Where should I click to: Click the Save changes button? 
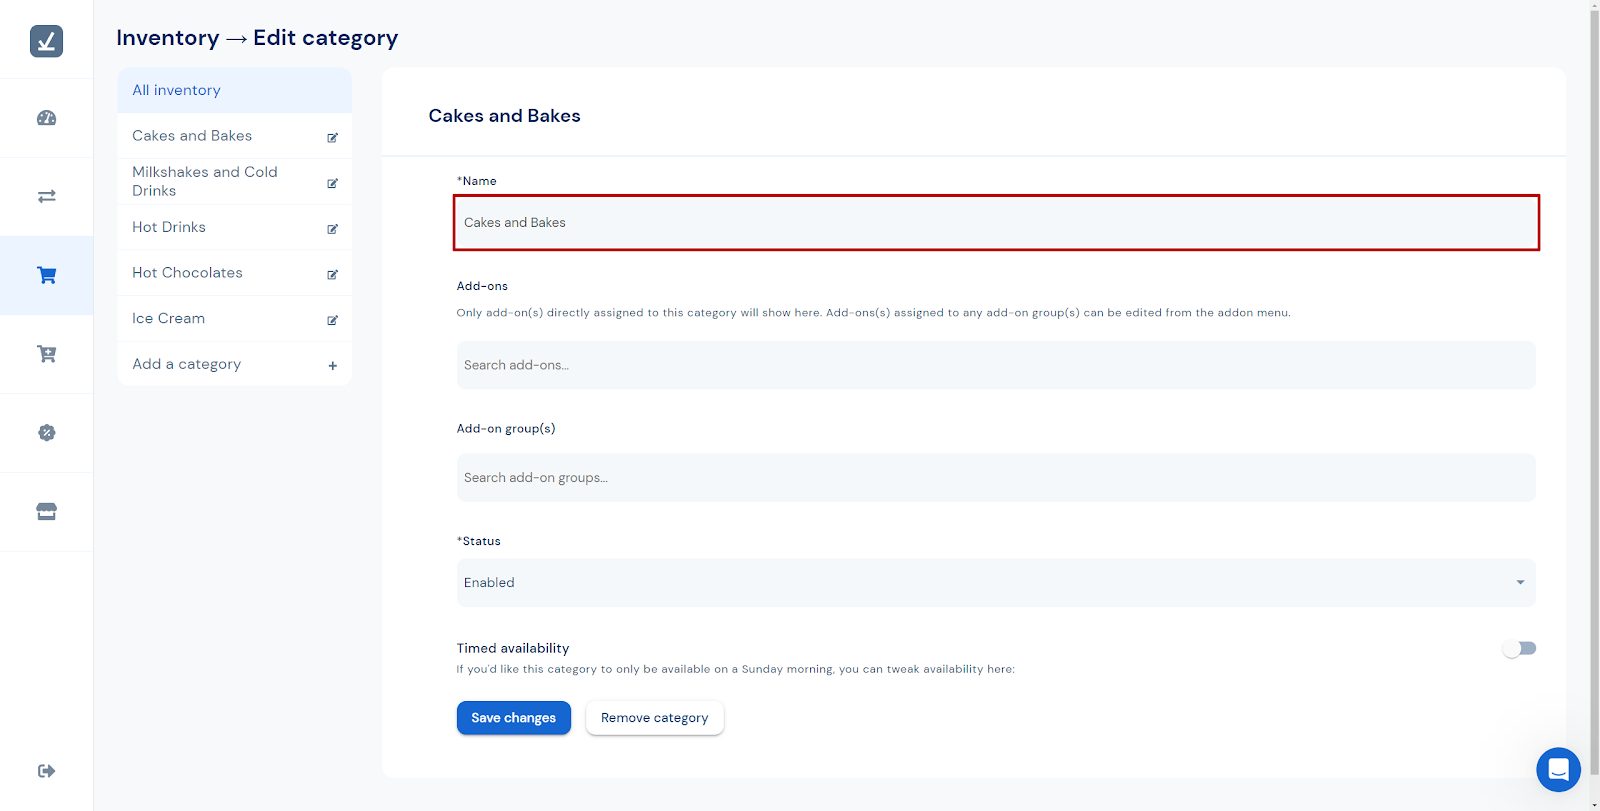[513, 718]
